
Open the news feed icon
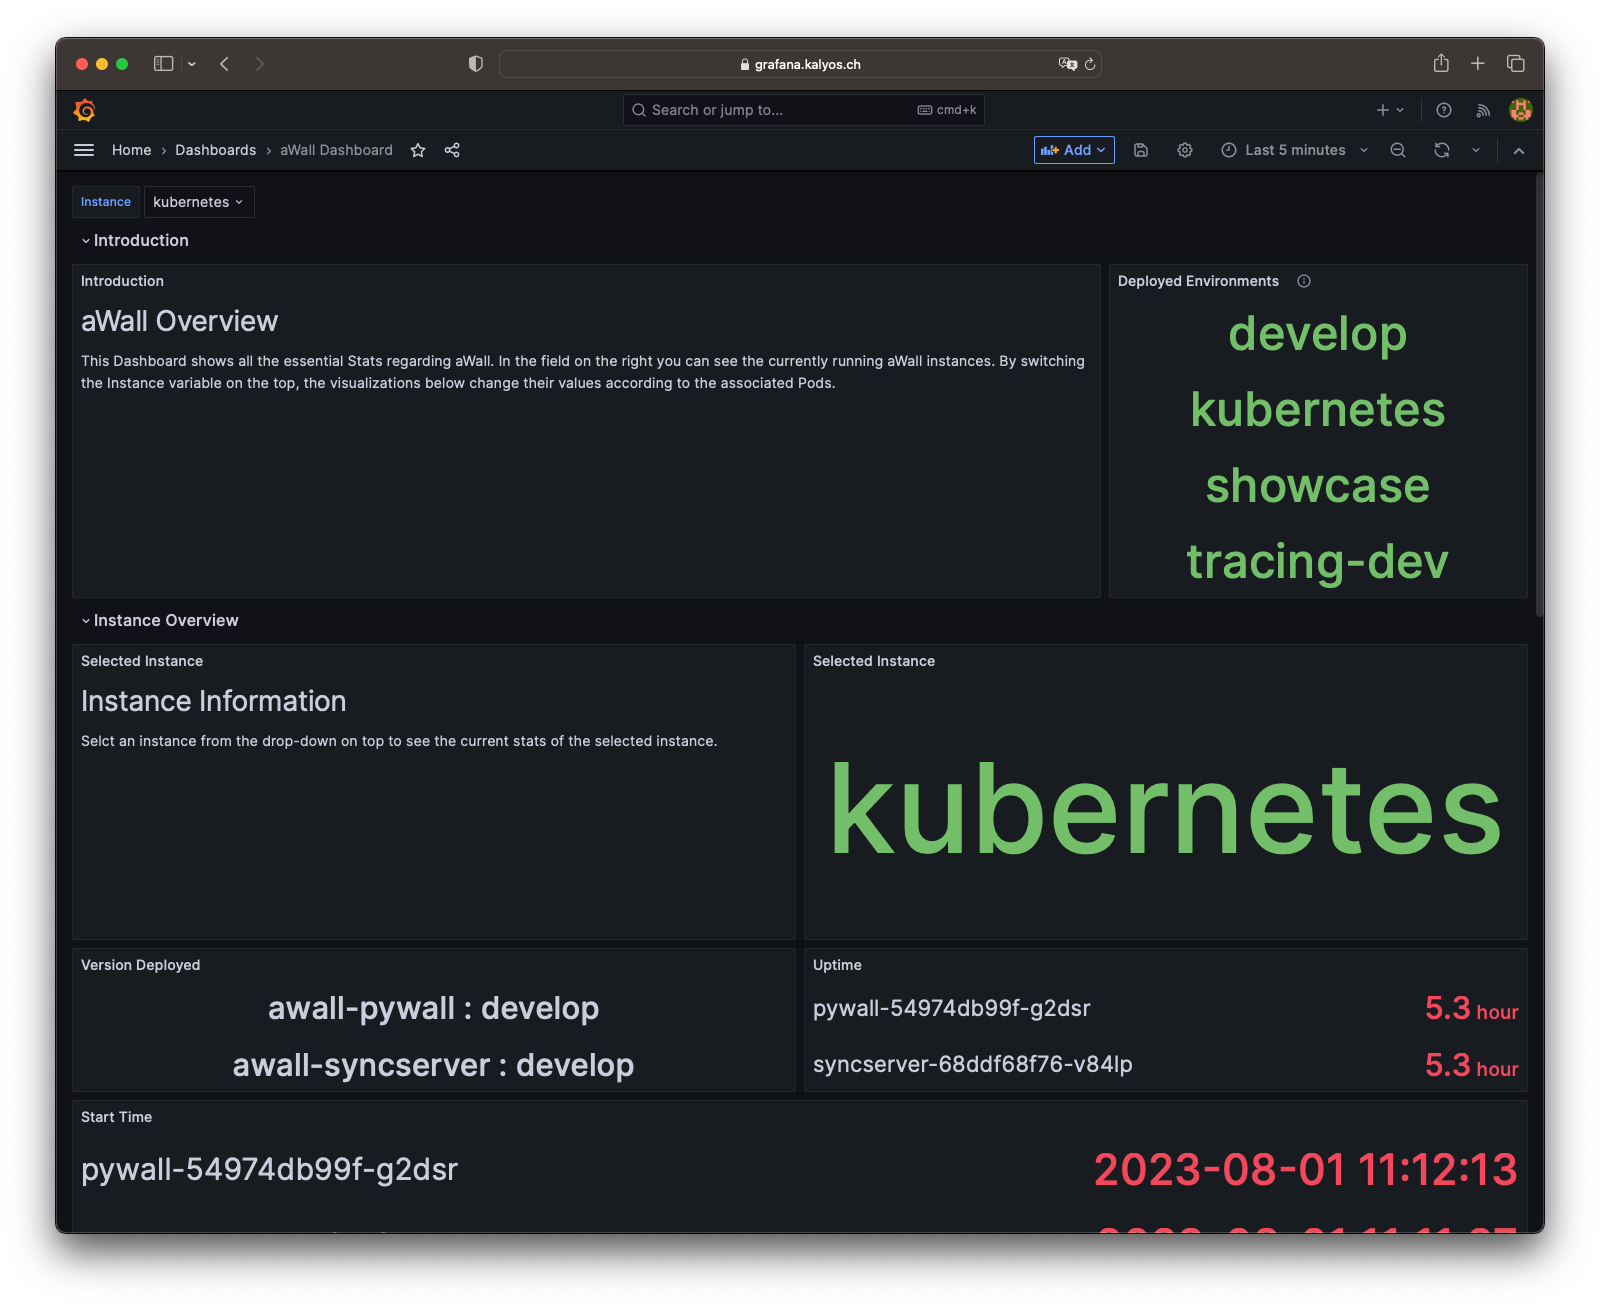point(1483,110)
